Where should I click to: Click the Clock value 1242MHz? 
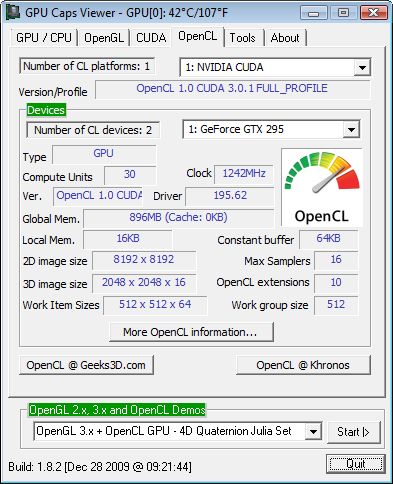[x=244, y=174]
